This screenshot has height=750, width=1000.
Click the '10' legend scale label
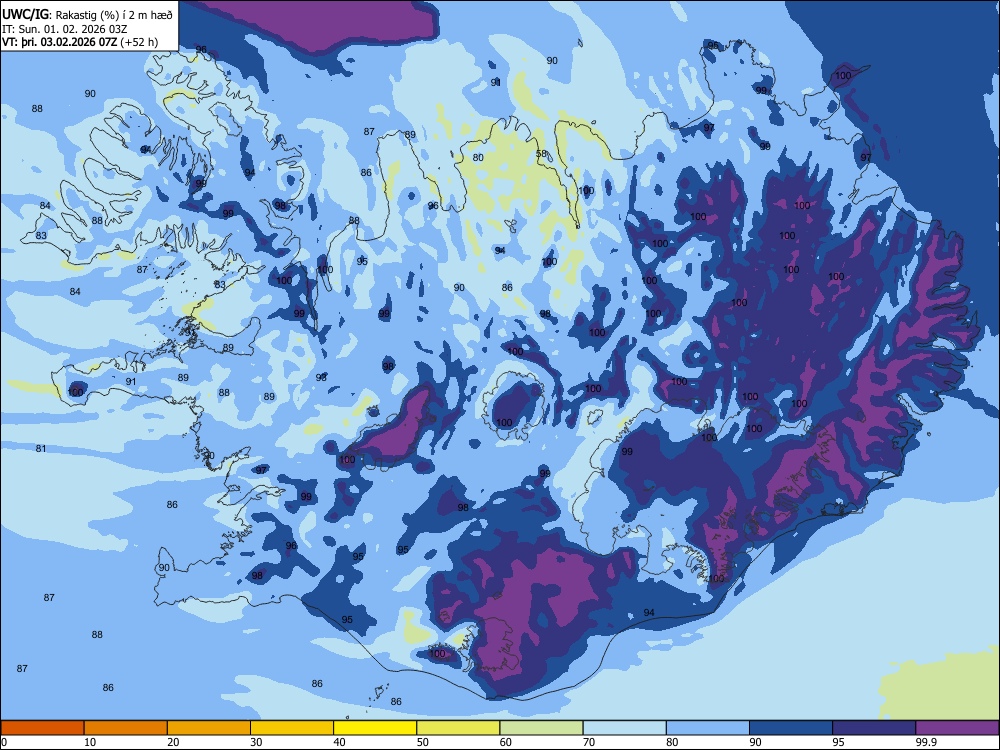90,742
